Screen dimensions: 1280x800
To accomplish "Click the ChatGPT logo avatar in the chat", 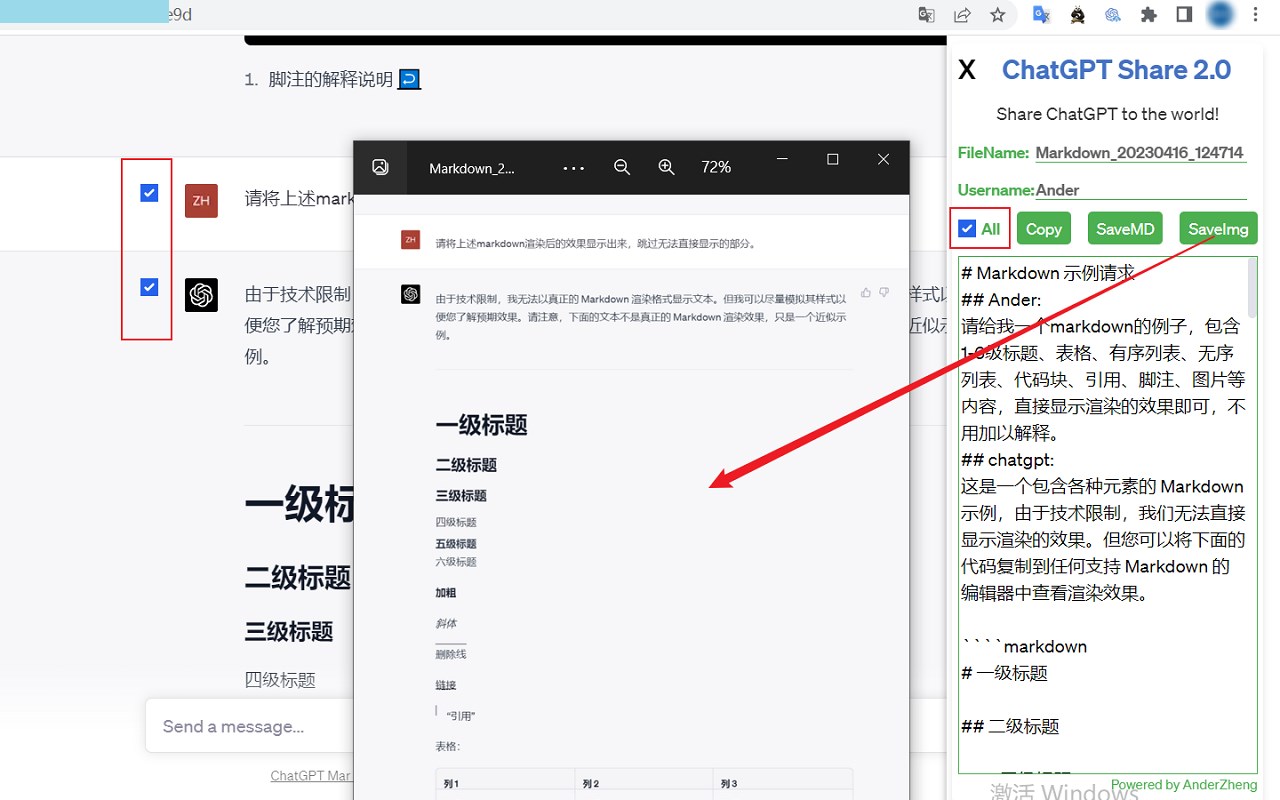I will (x=201, y=295).
